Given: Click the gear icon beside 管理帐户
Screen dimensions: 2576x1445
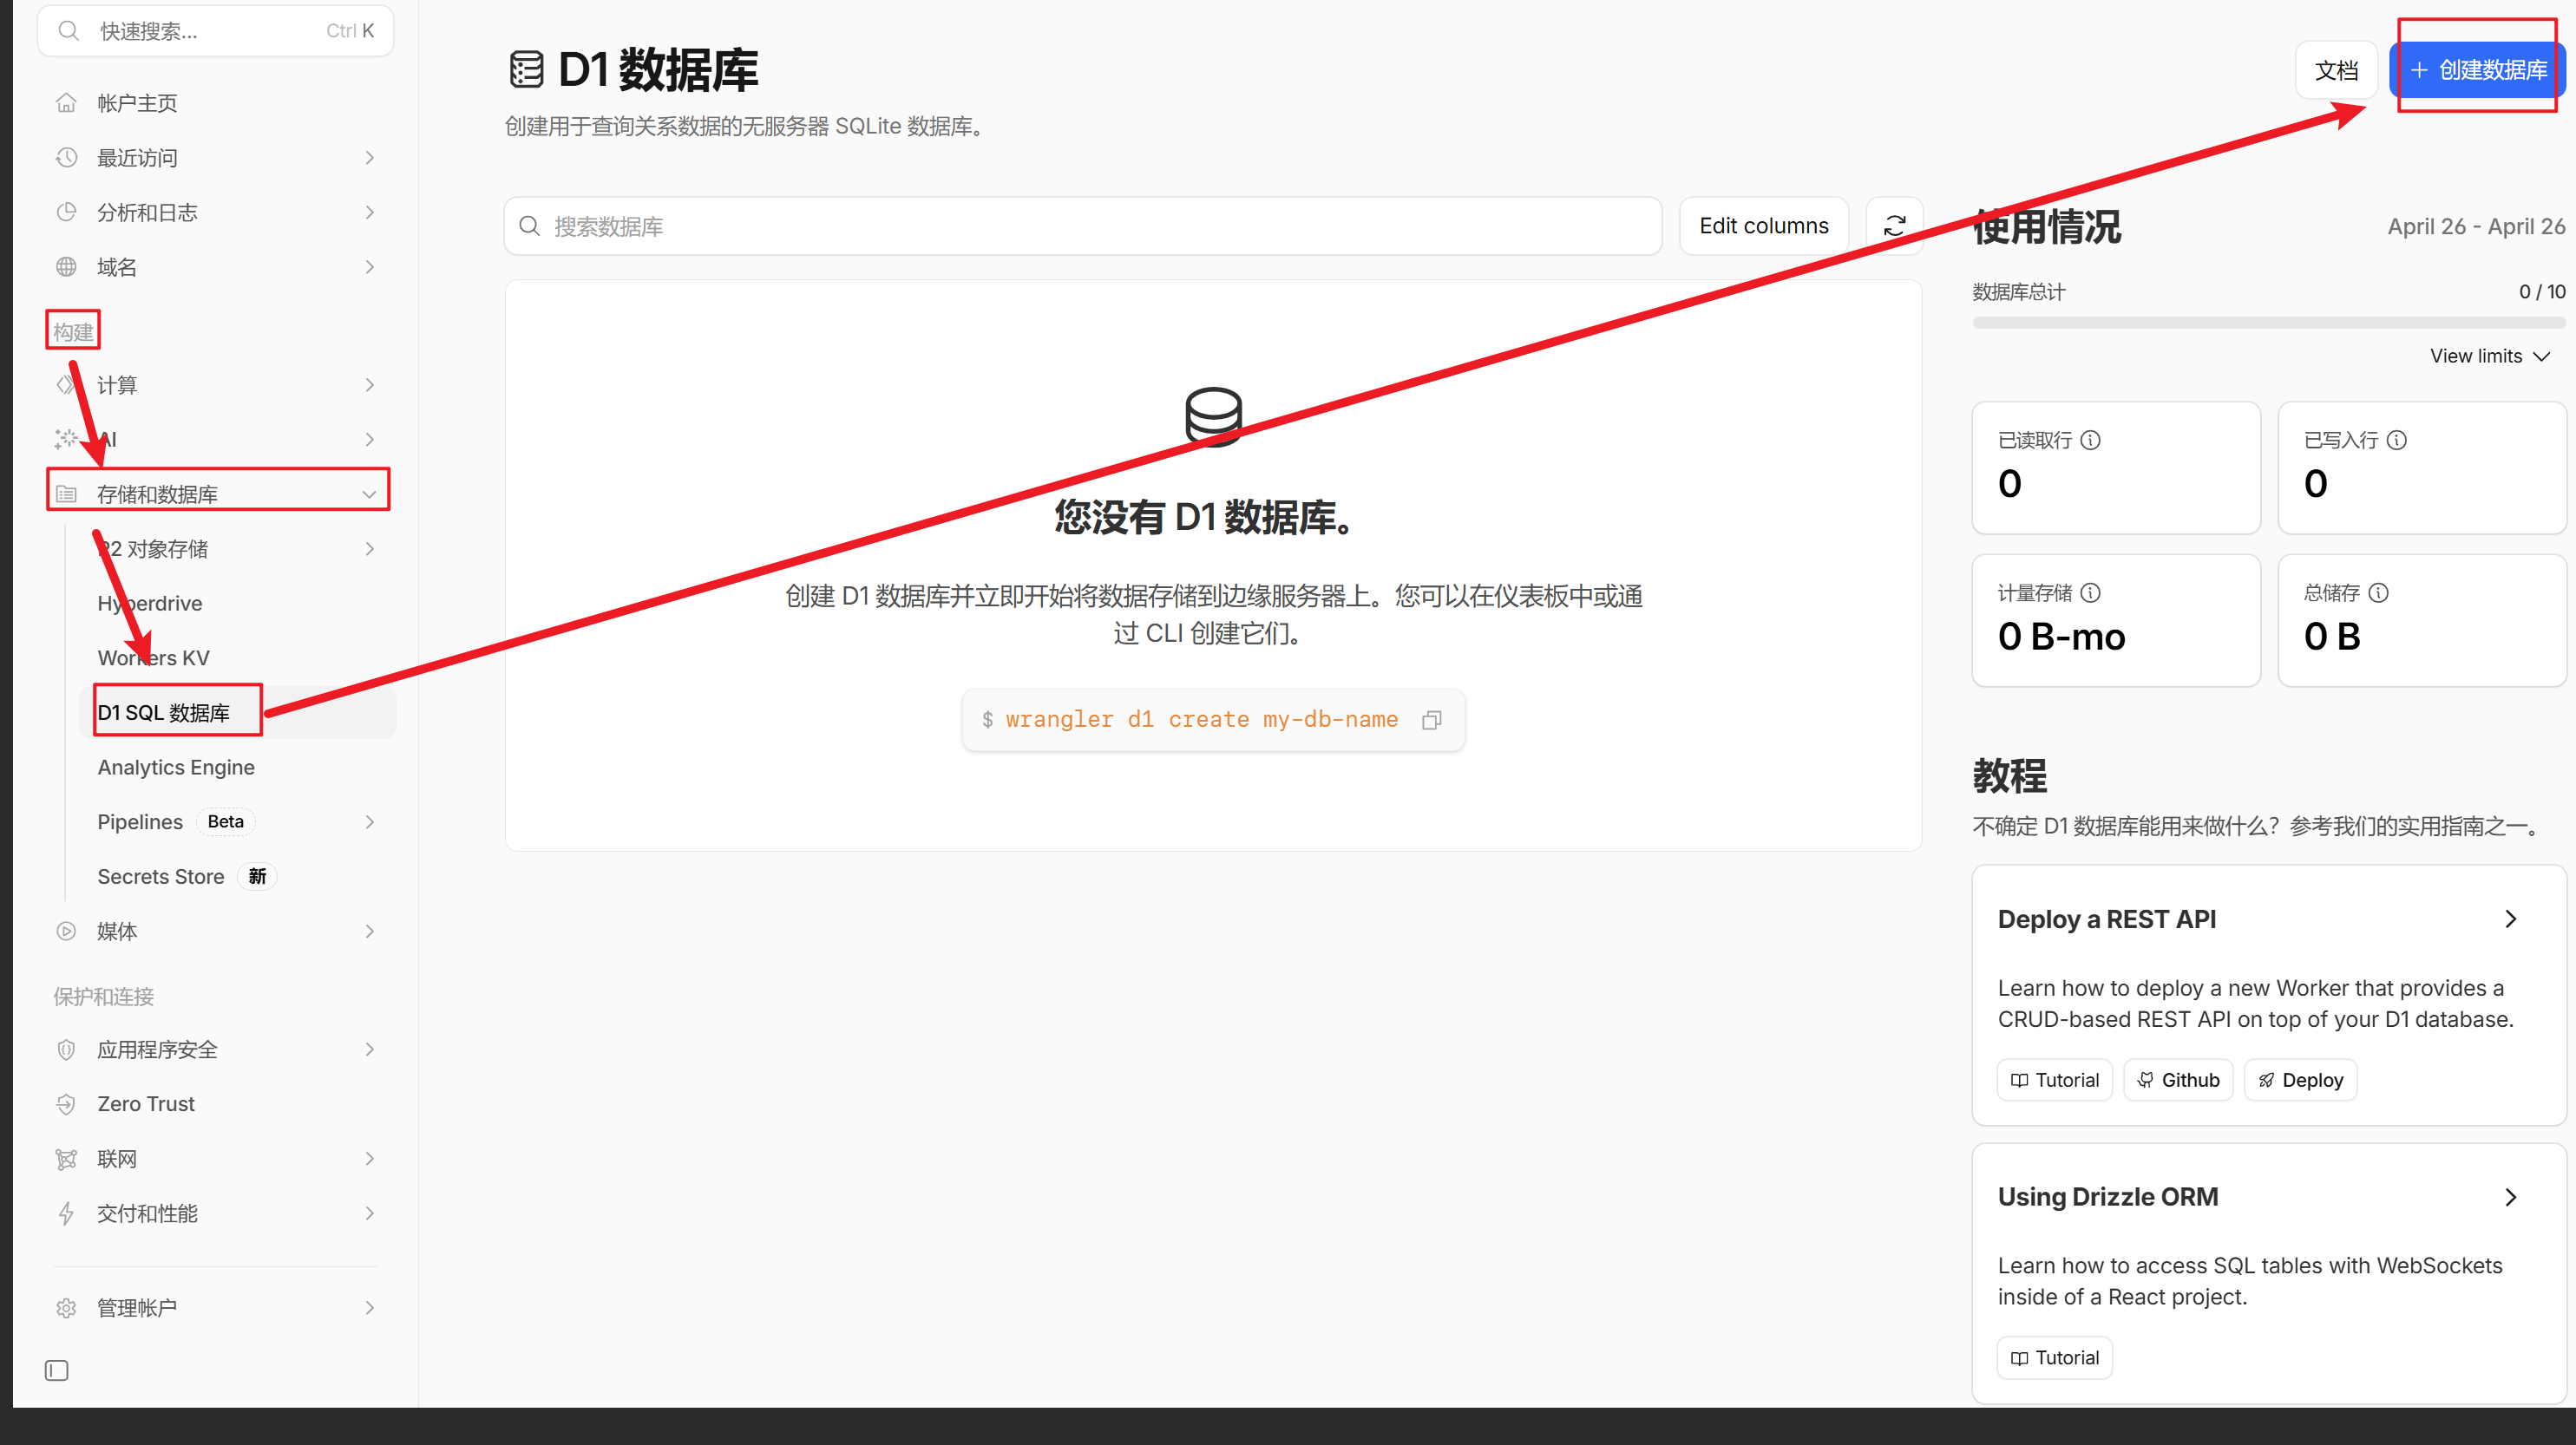Looking at the screenshot, I should tap(66, 1308).
